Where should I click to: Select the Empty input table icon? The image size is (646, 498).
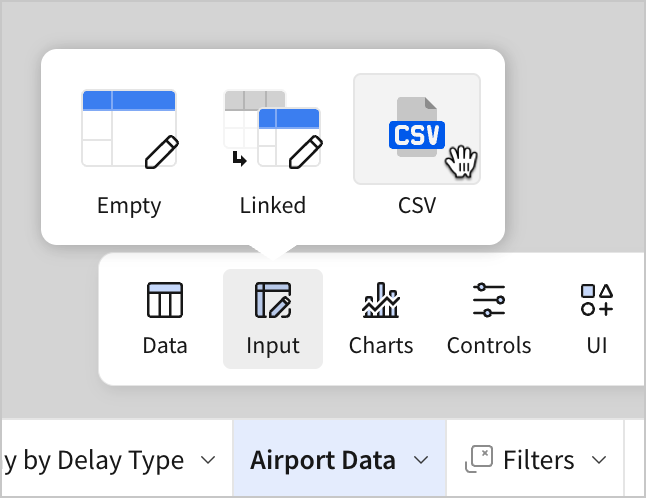129,129
